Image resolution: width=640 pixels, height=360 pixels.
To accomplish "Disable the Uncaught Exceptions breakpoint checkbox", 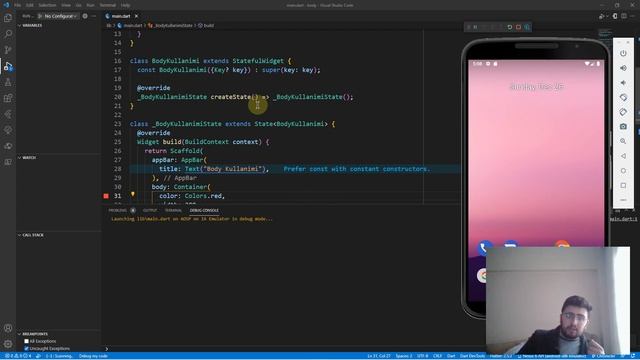I will tap(27, 349).
